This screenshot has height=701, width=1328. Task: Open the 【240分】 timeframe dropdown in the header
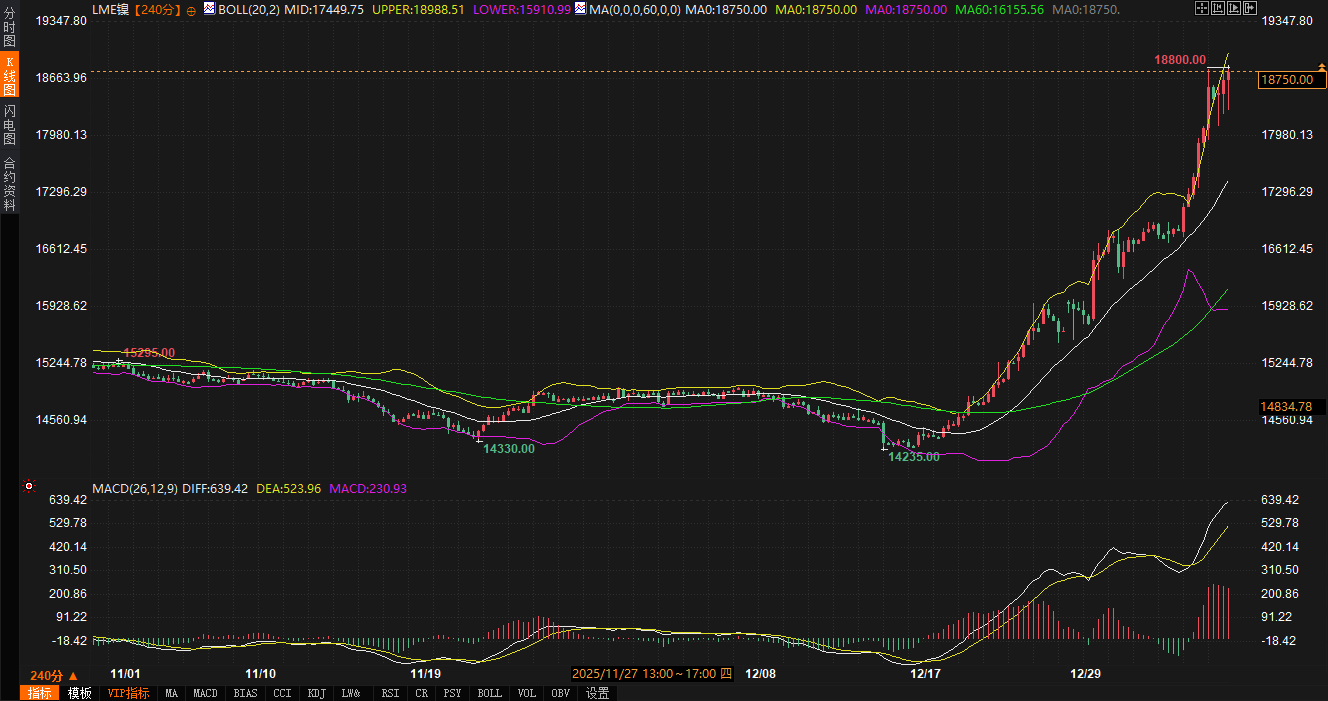[x=158, y=9]
